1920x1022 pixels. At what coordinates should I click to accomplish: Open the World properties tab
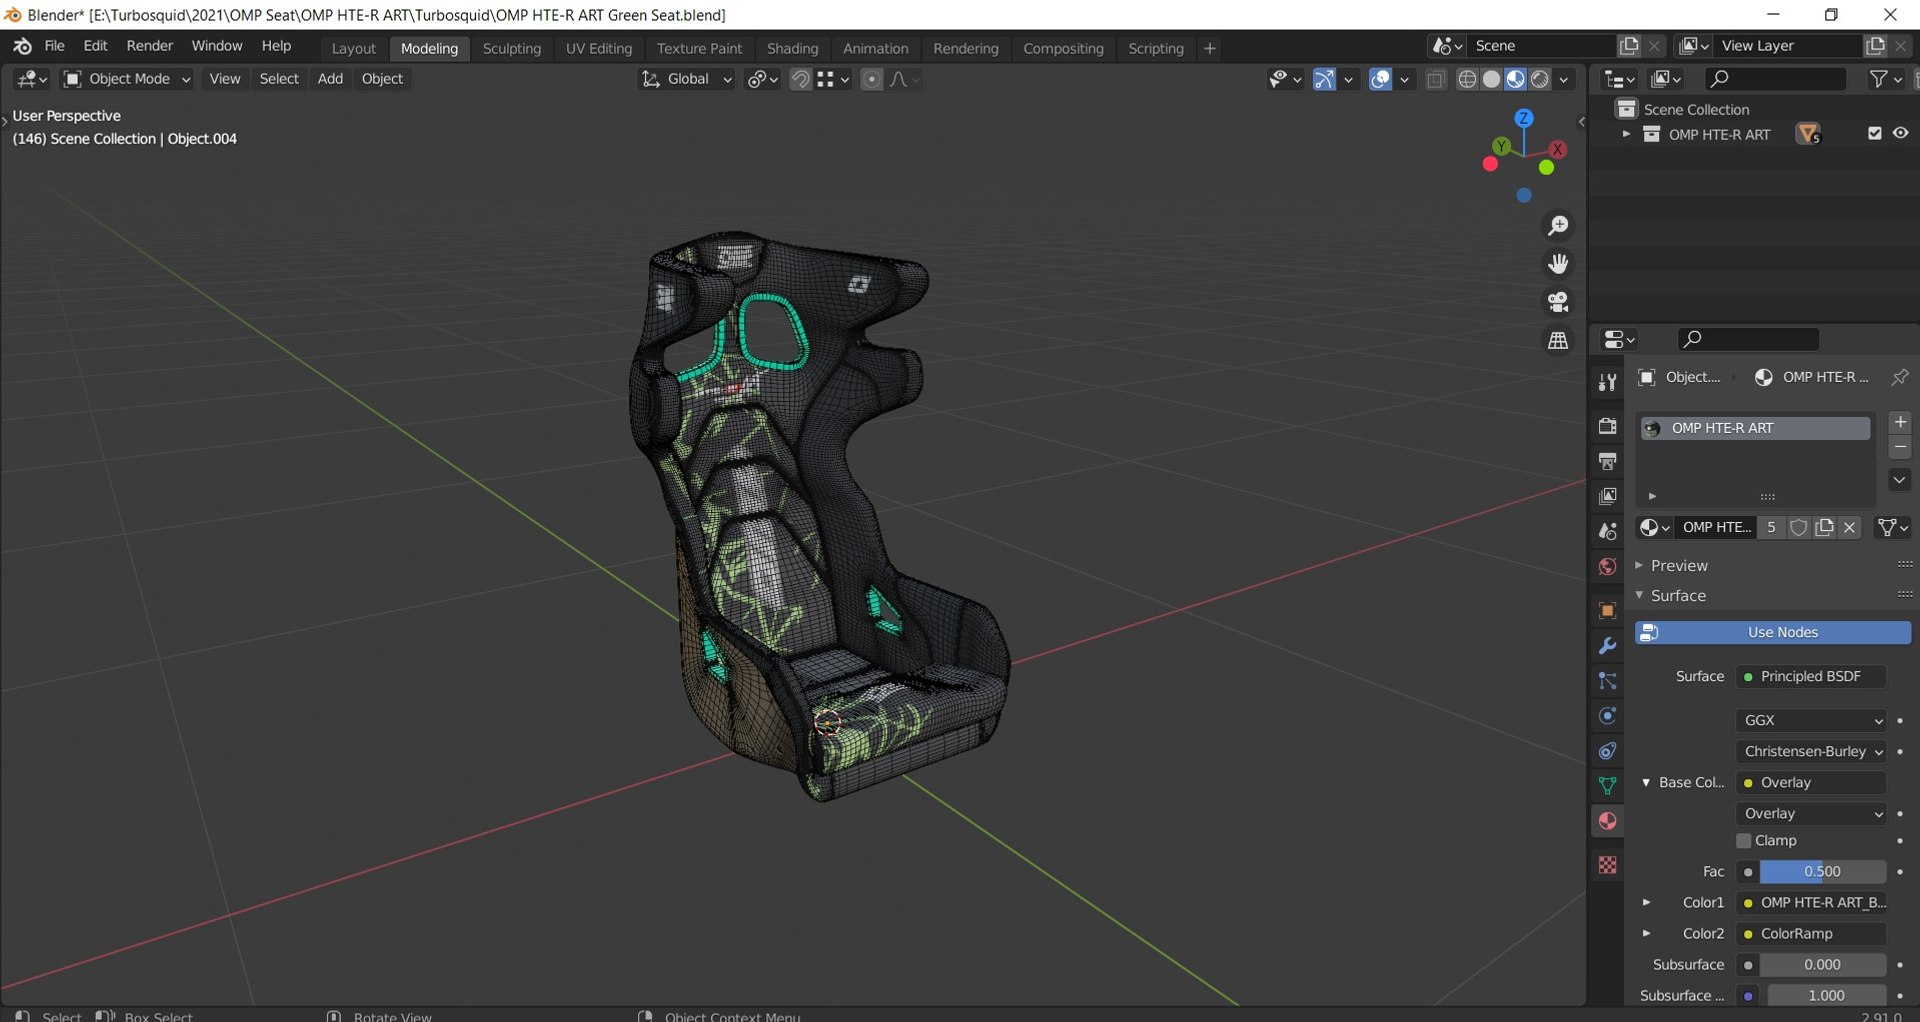[1607, 567]
